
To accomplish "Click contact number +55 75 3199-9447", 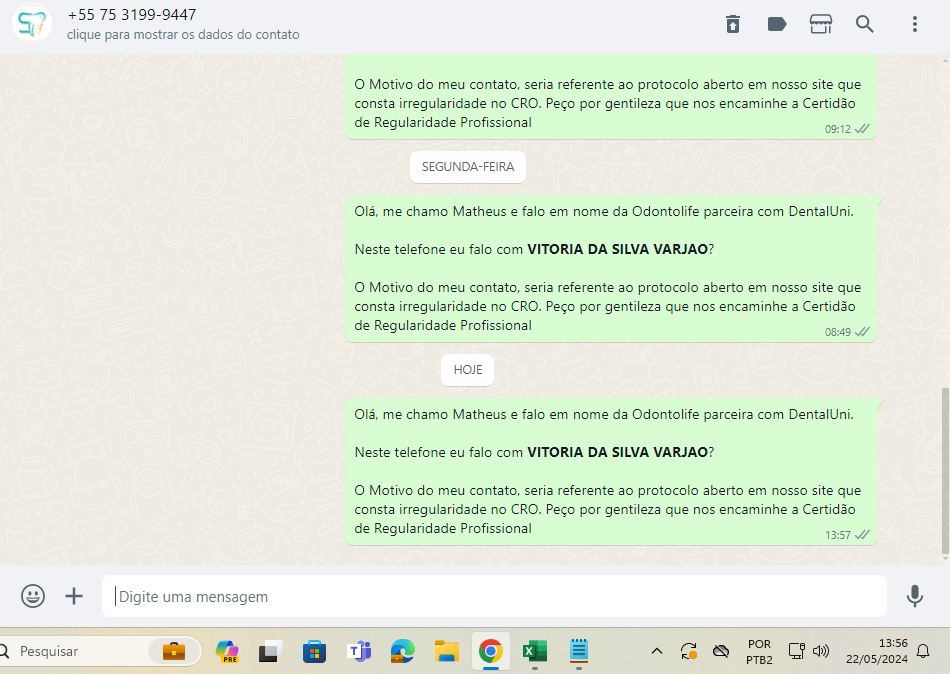I will [131, 15].
